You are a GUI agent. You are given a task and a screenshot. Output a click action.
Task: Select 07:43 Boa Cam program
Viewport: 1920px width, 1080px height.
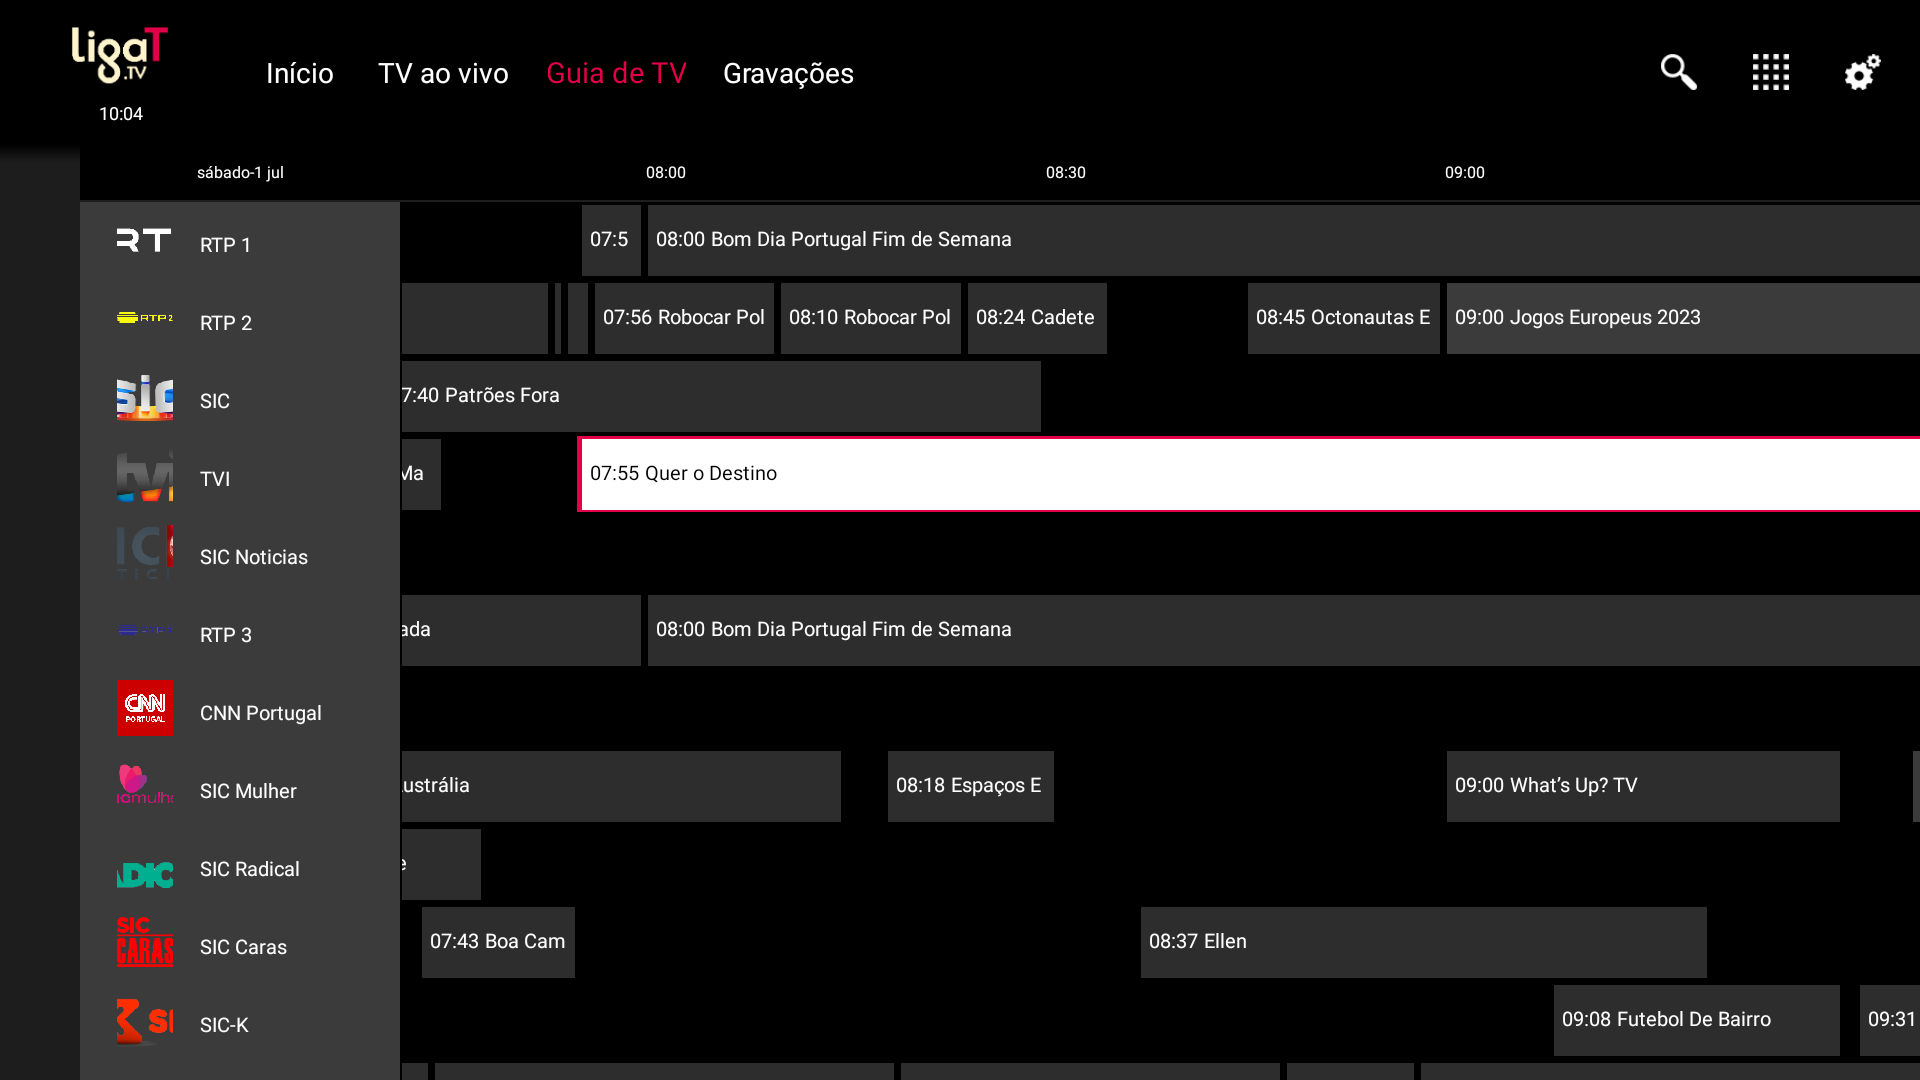pyautogui.click(x=498, y=942)
